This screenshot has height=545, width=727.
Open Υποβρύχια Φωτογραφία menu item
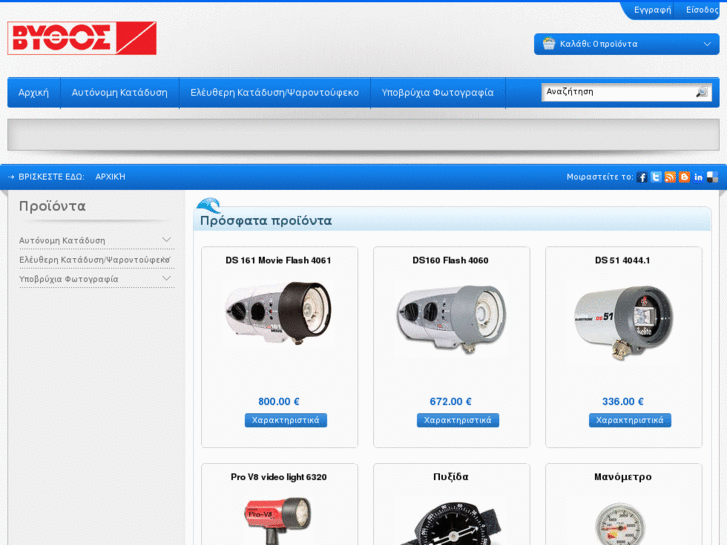point(438,92)
